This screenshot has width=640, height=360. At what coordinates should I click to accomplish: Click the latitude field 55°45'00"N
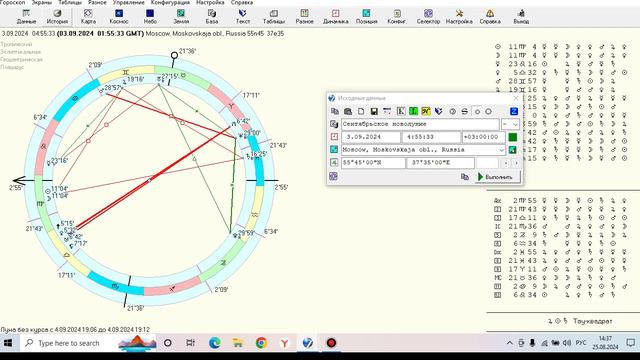click(373, 163)
